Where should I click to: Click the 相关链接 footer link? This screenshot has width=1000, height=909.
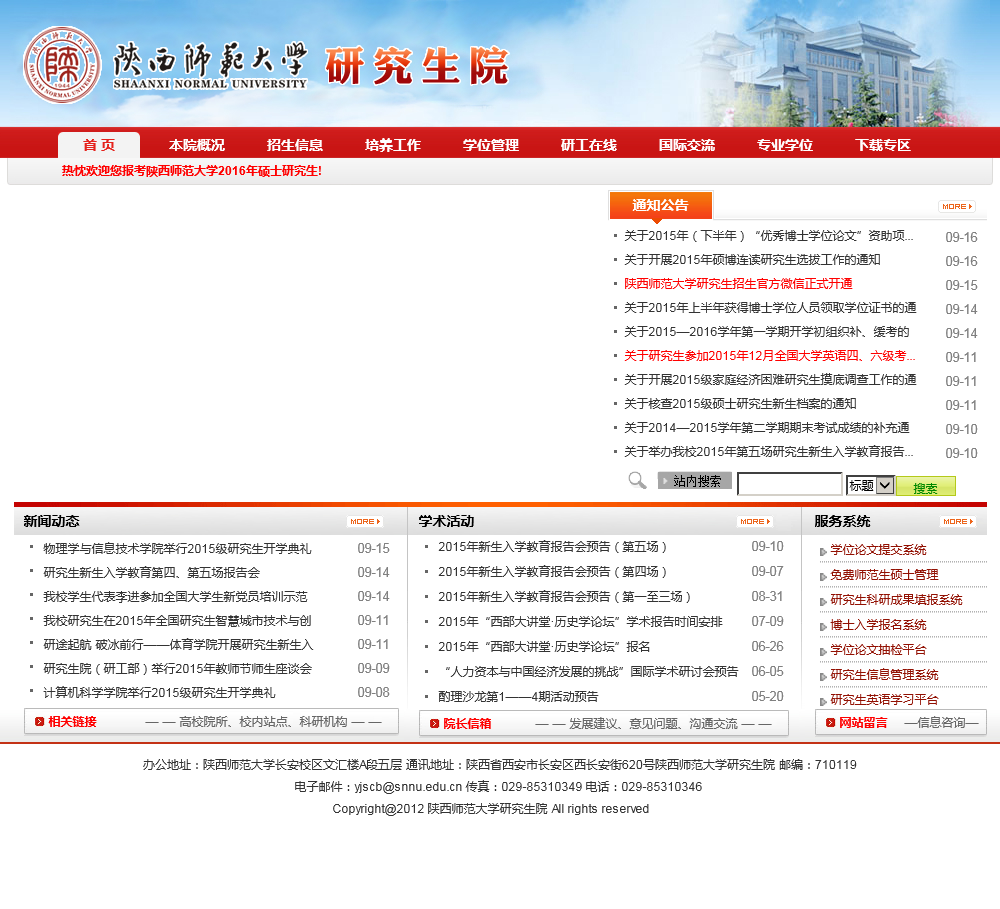(x=72, y=721)
